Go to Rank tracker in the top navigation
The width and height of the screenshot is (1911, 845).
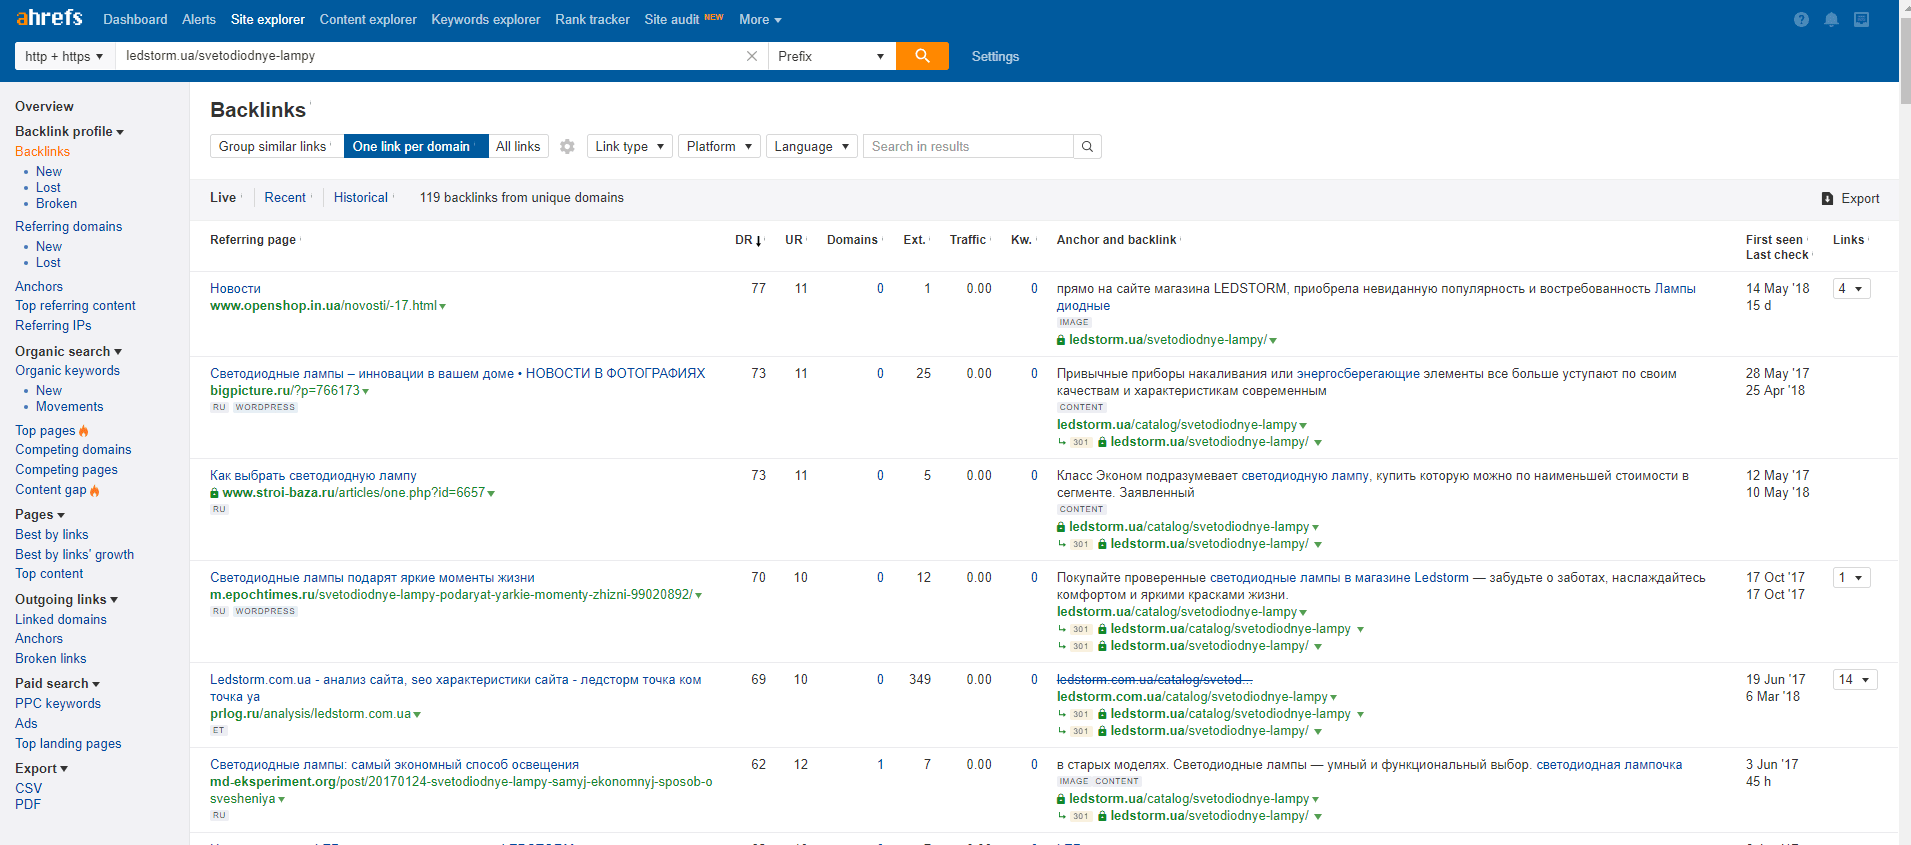pos(592,20)
